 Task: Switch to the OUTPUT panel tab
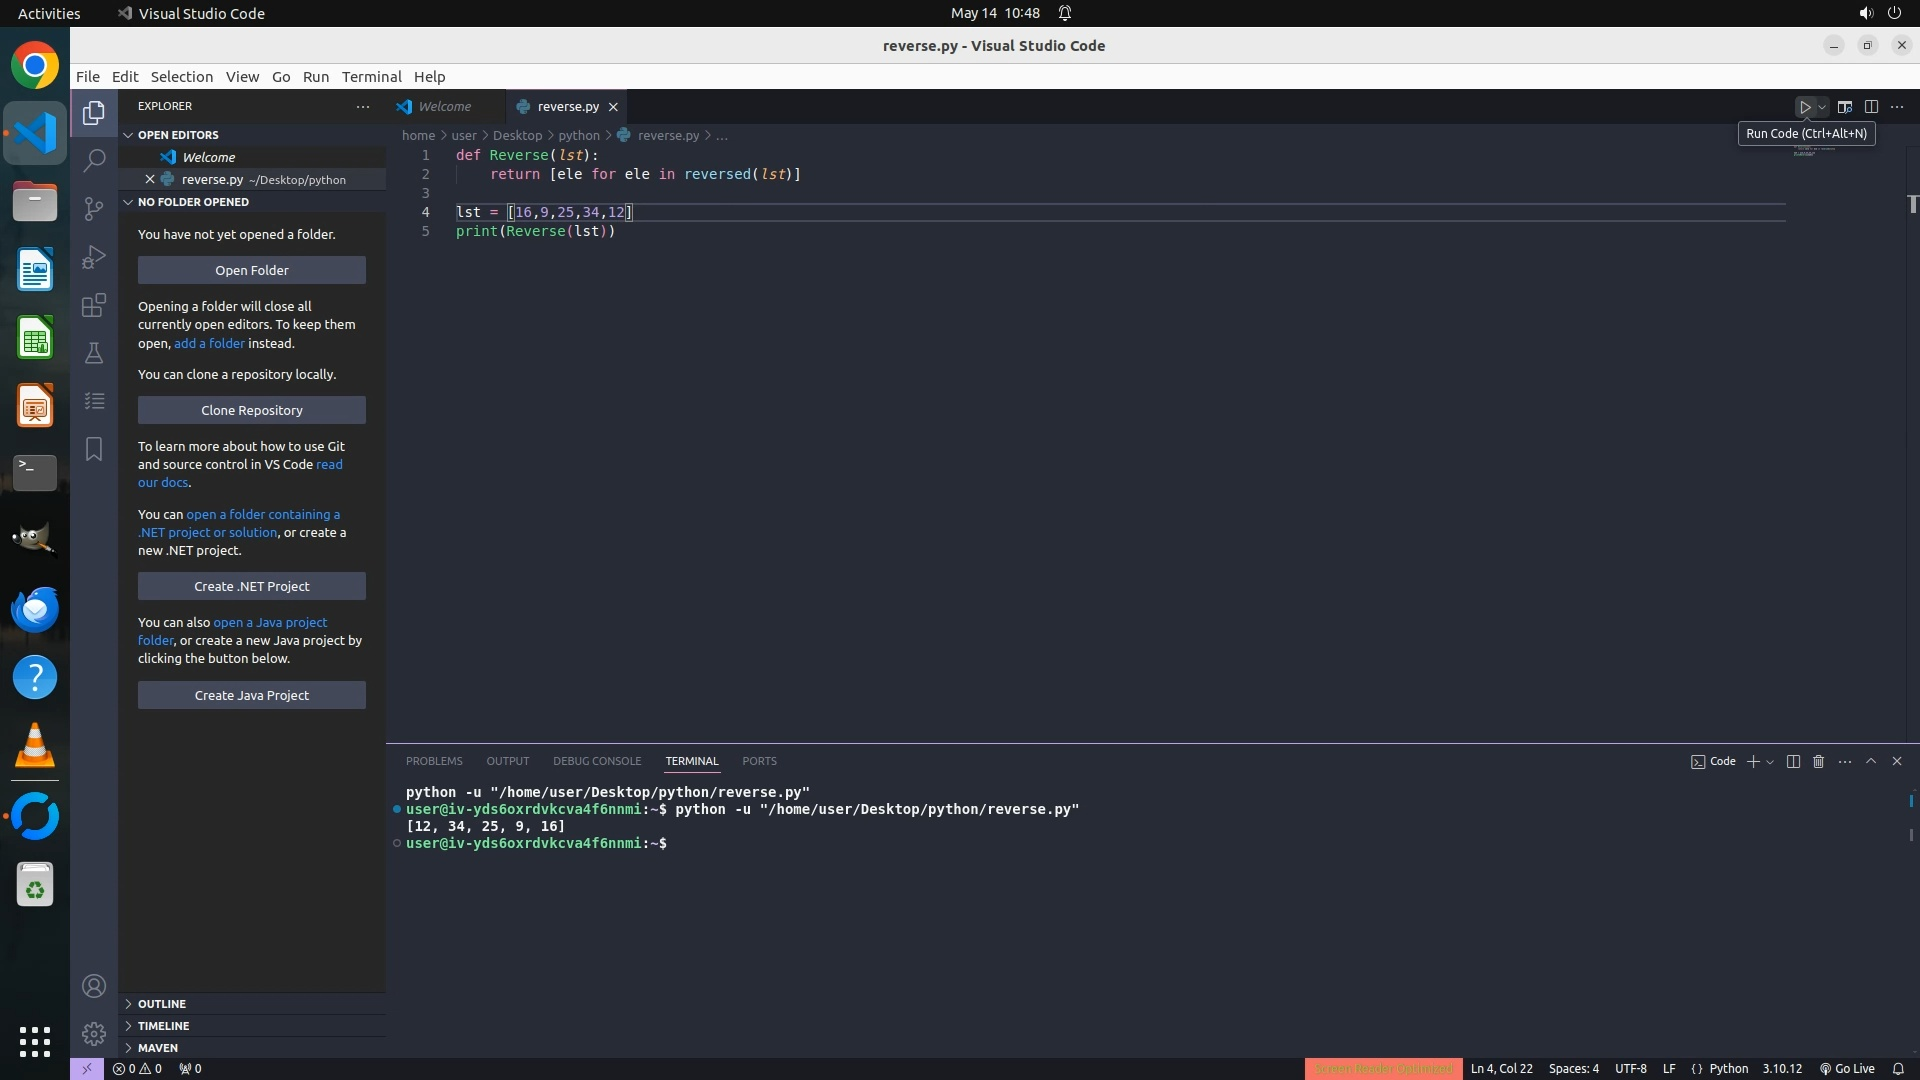click(507, 761)
